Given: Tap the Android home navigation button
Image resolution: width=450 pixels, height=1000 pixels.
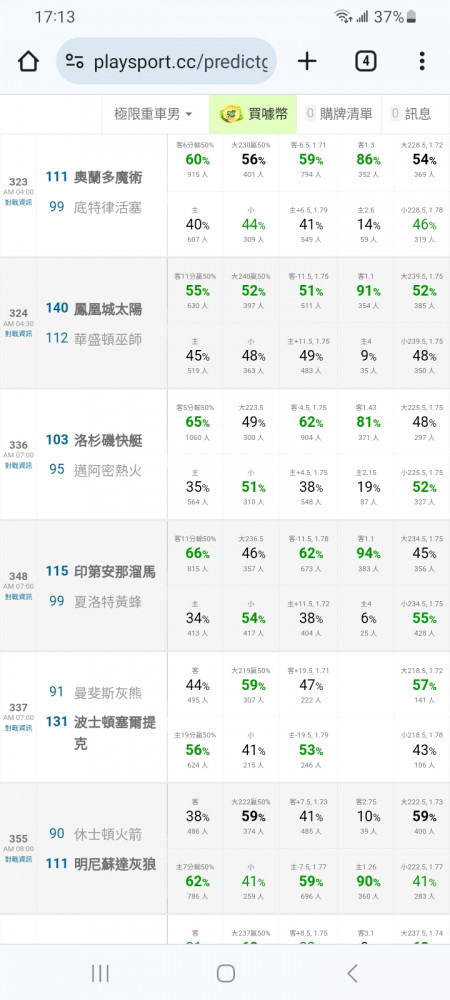Looking at the screenshot, I should tap(226, 973).
